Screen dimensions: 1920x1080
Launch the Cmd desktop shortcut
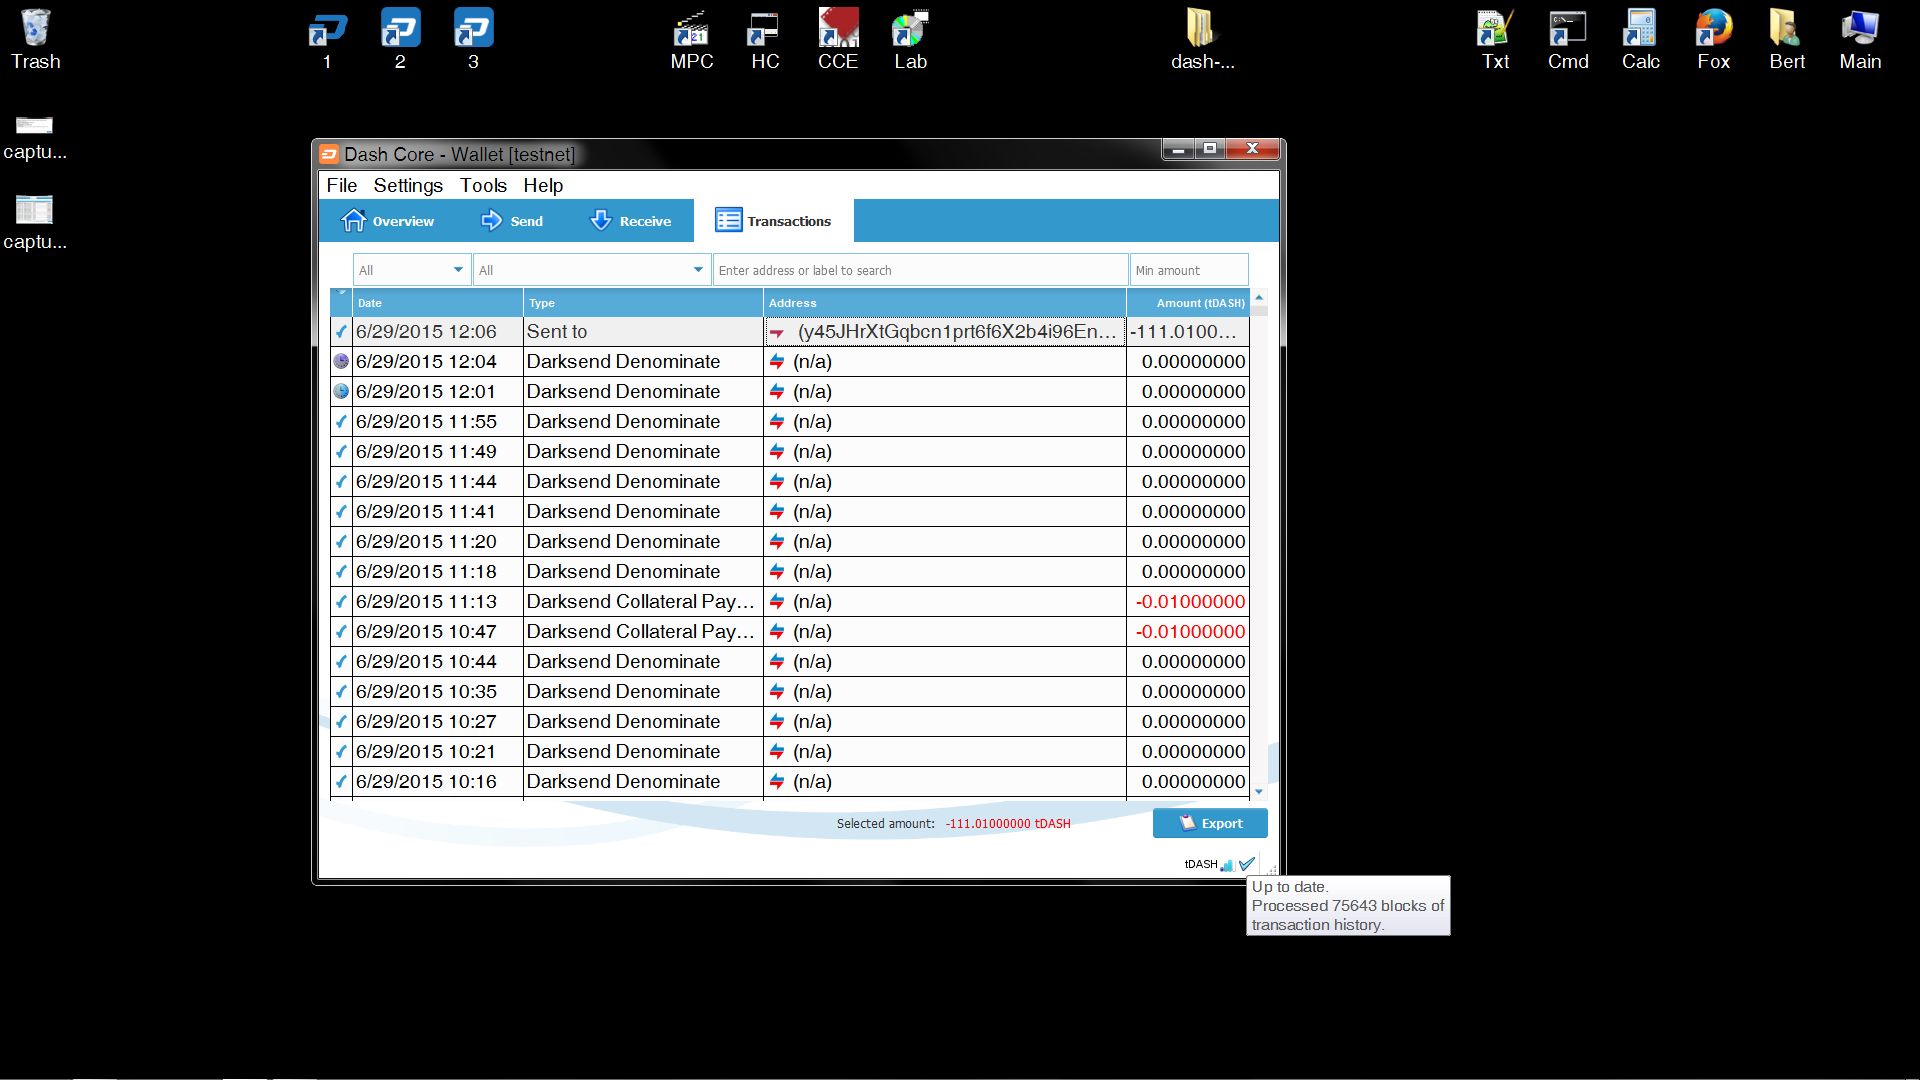coord(1568,40)
